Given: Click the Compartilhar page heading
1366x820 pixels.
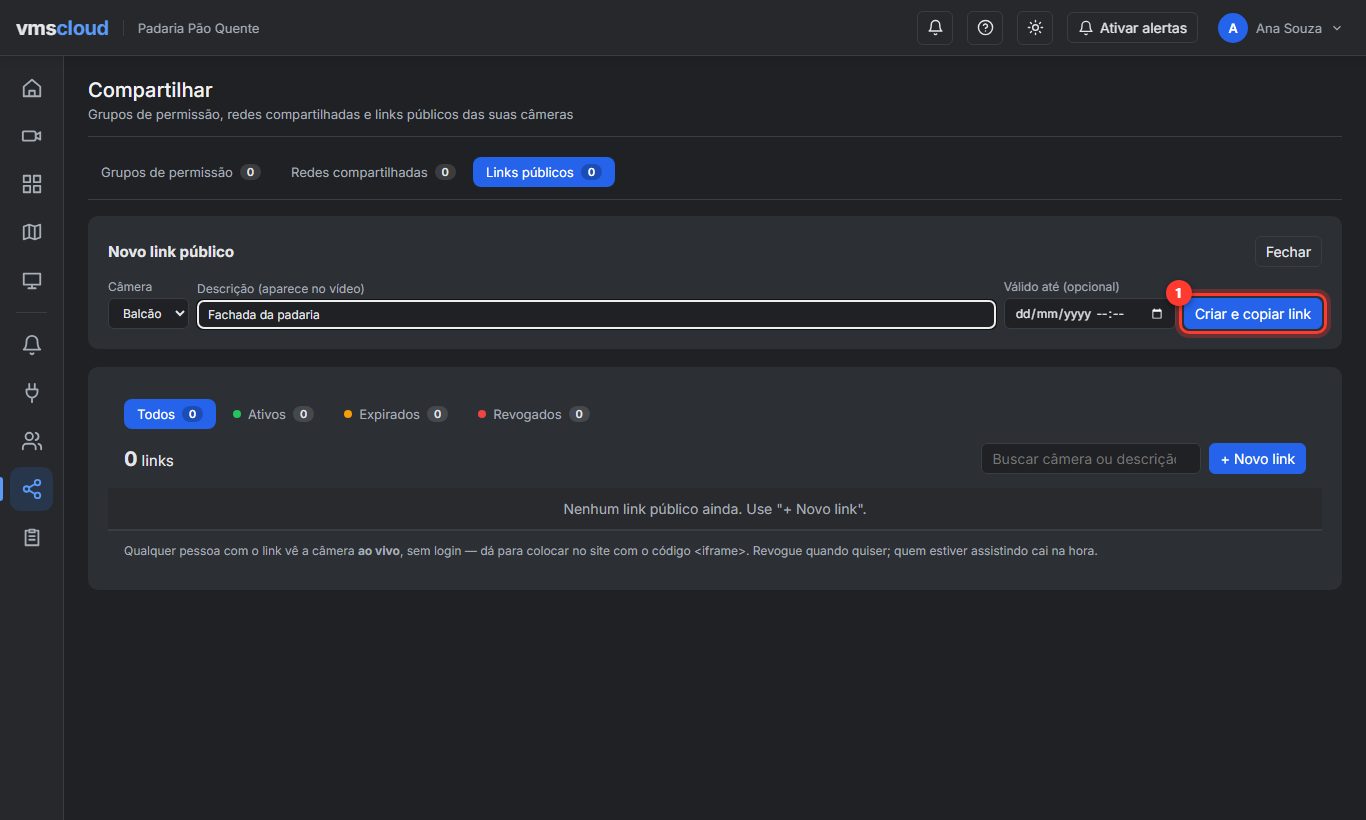Looking at the screenshot, I should pos(150,91).
